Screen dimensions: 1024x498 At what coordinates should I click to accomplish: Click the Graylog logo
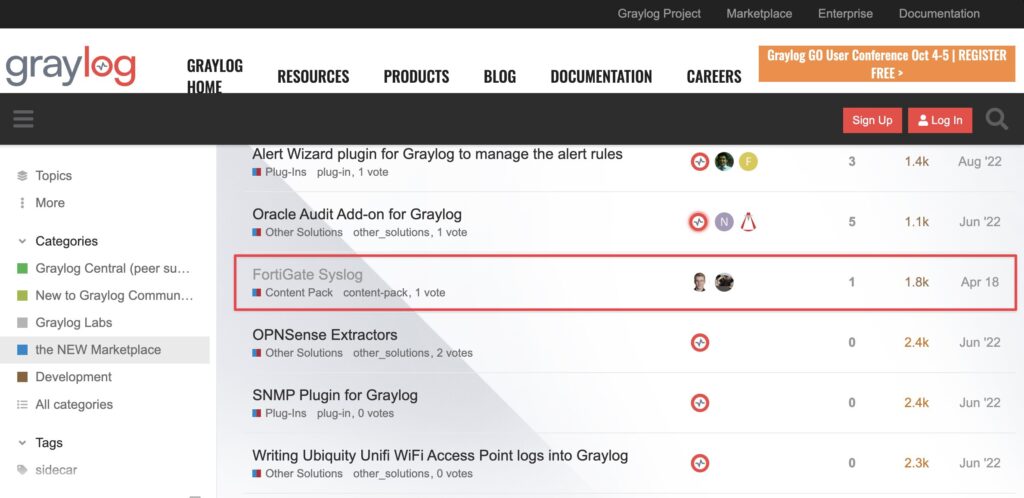71,67
